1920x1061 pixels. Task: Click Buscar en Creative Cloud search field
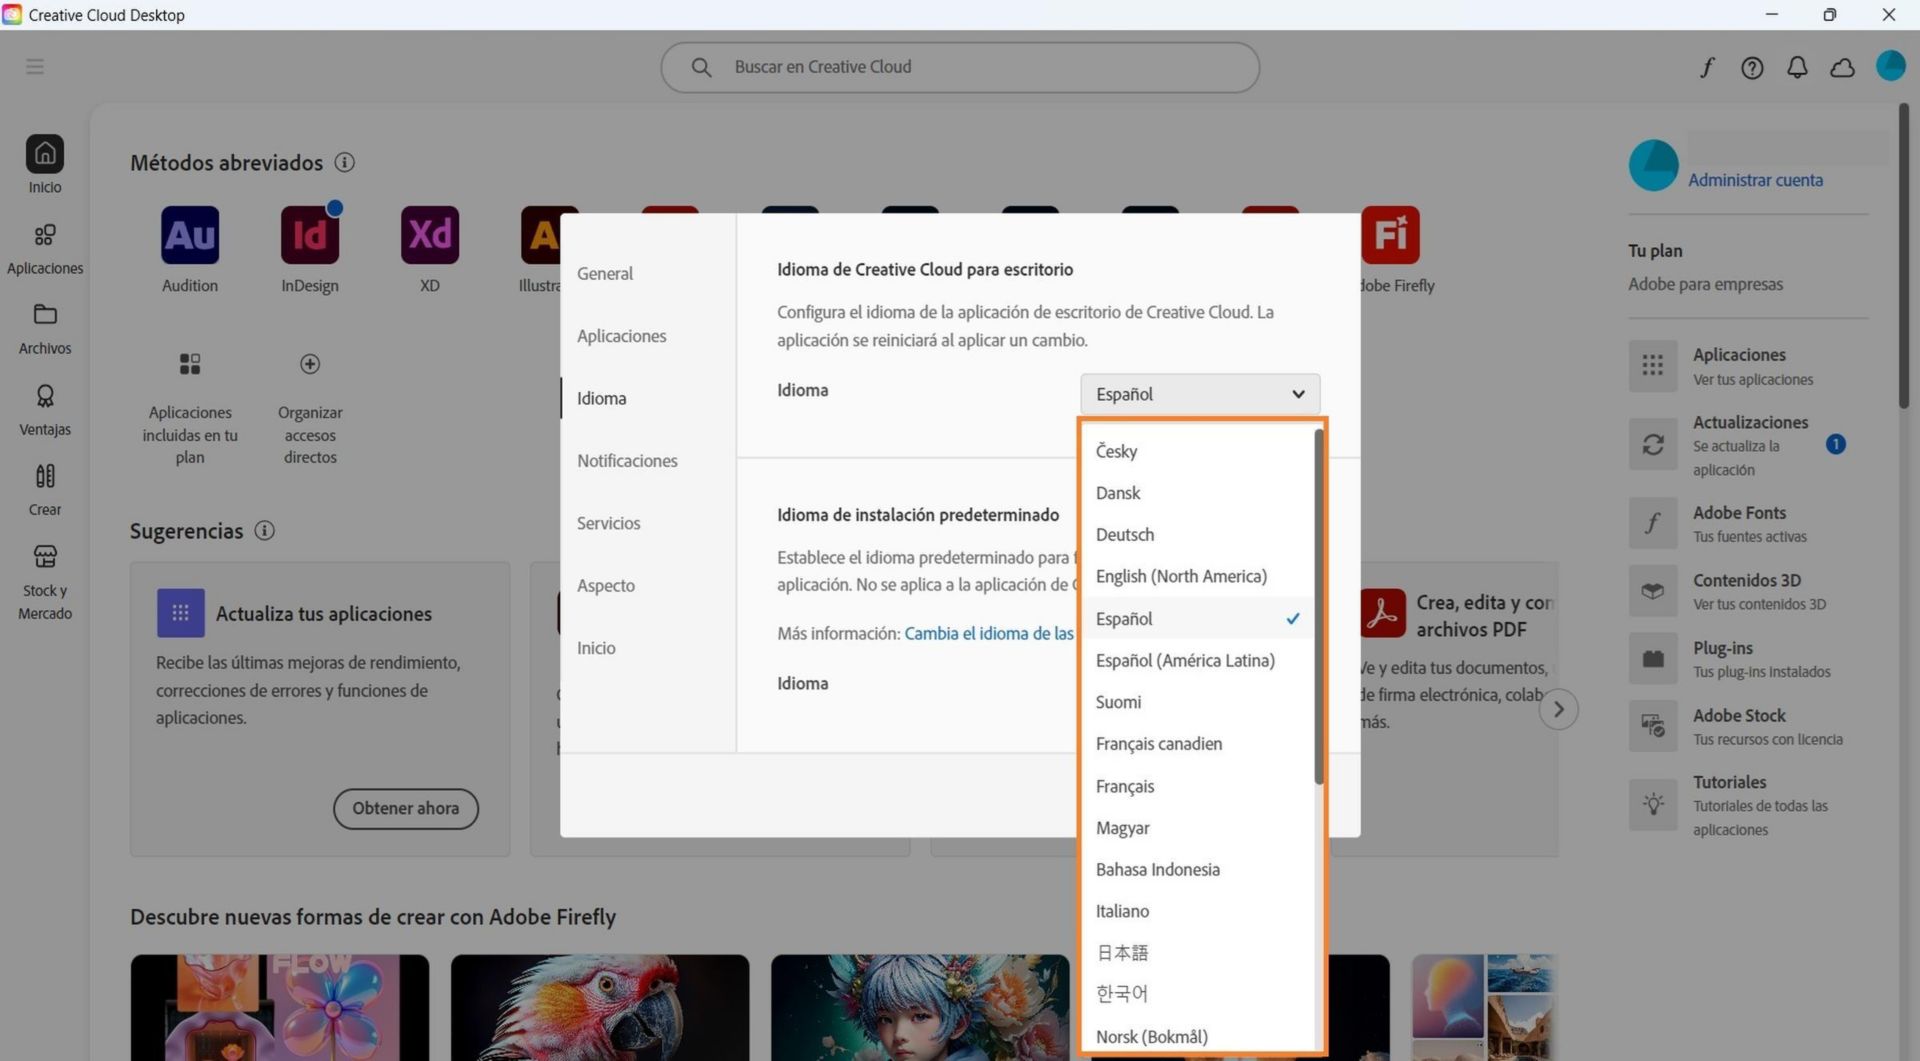(x=960, y=67)
